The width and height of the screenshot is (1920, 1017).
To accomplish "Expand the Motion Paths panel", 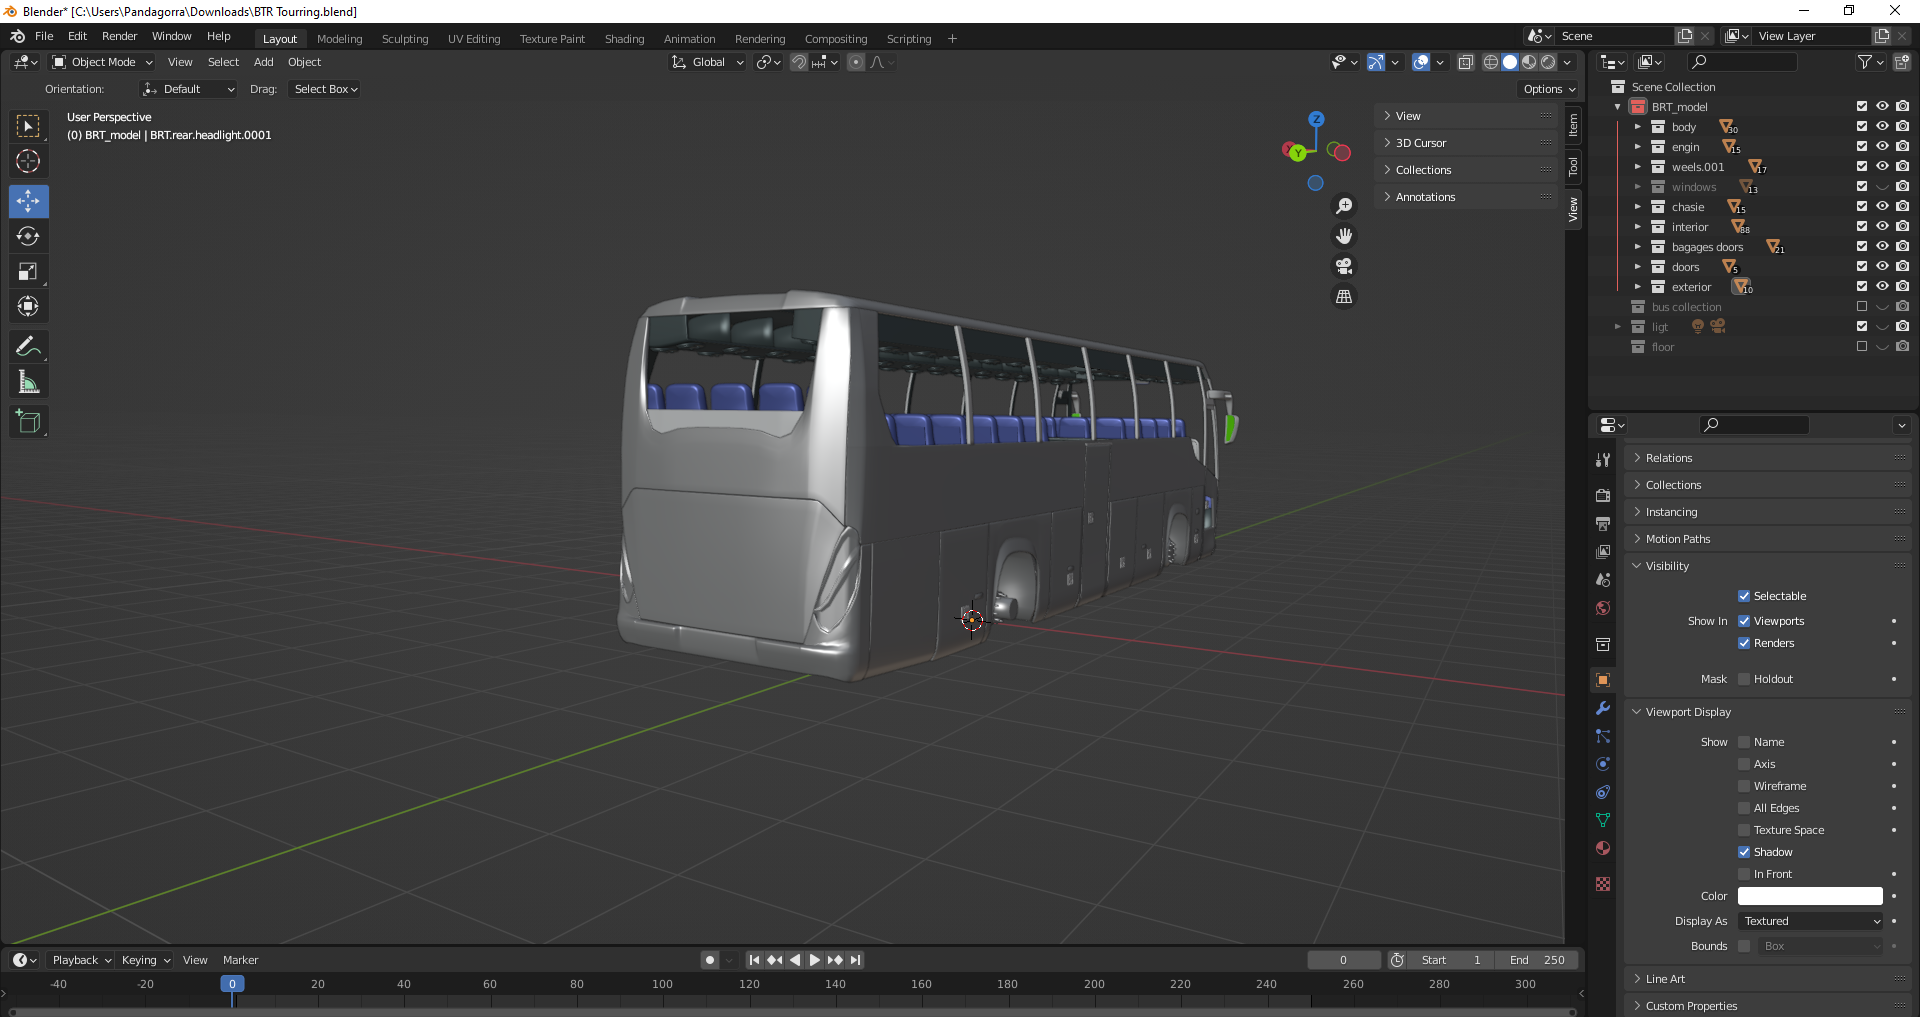I will pyautogui.click(x=1677, y=539).
